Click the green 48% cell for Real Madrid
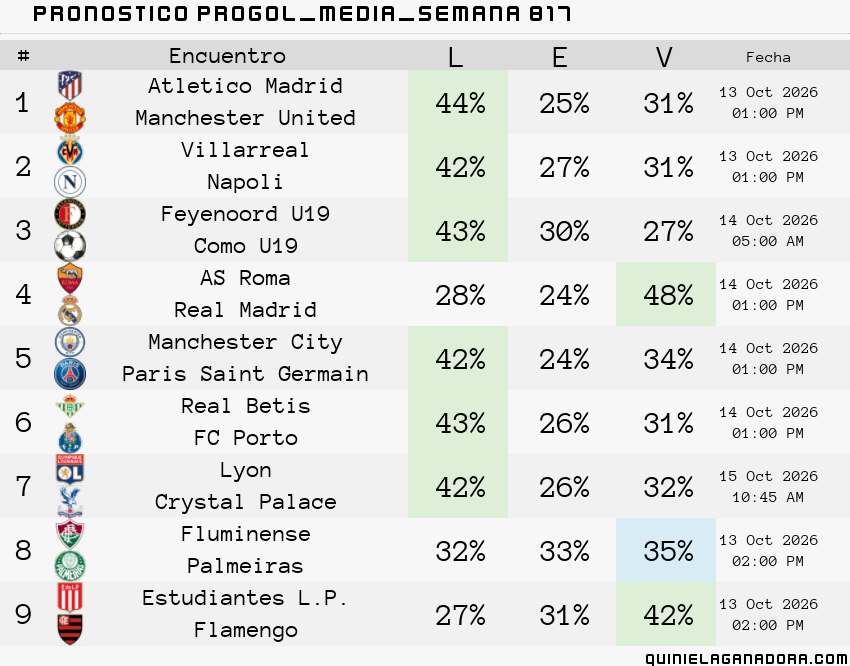 666,294
